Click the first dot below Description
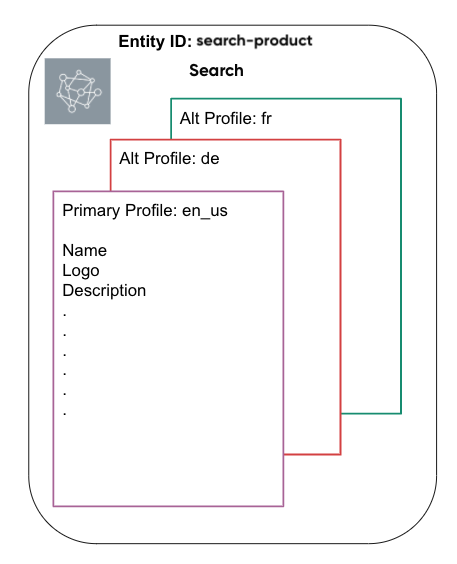457x564 pixels. 65,315
